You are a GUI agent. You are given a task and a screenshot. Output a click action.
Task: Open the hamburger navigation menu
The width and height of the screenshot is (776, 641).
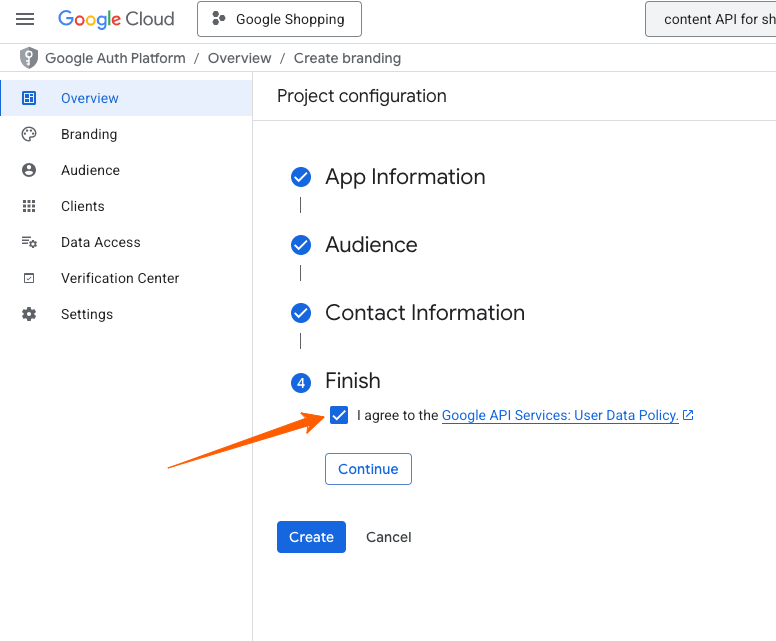(x=25, y=19)
